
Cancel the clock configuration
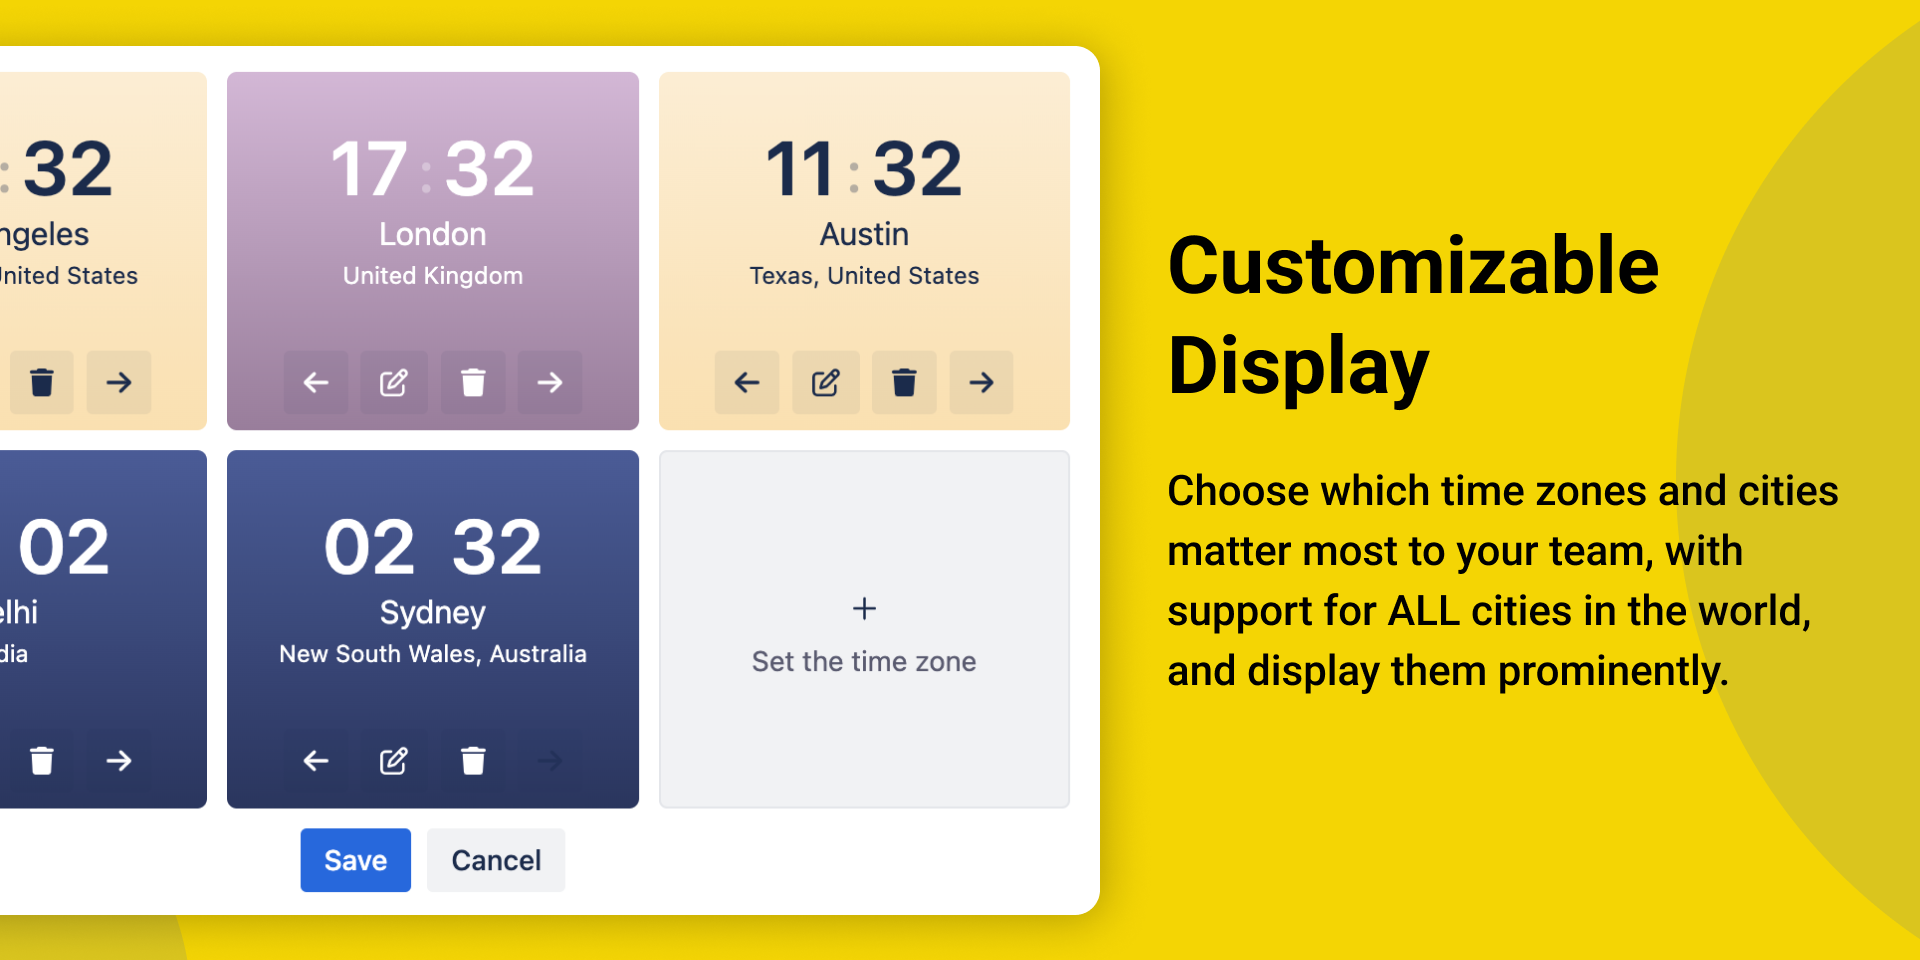[x=496, y=860]
